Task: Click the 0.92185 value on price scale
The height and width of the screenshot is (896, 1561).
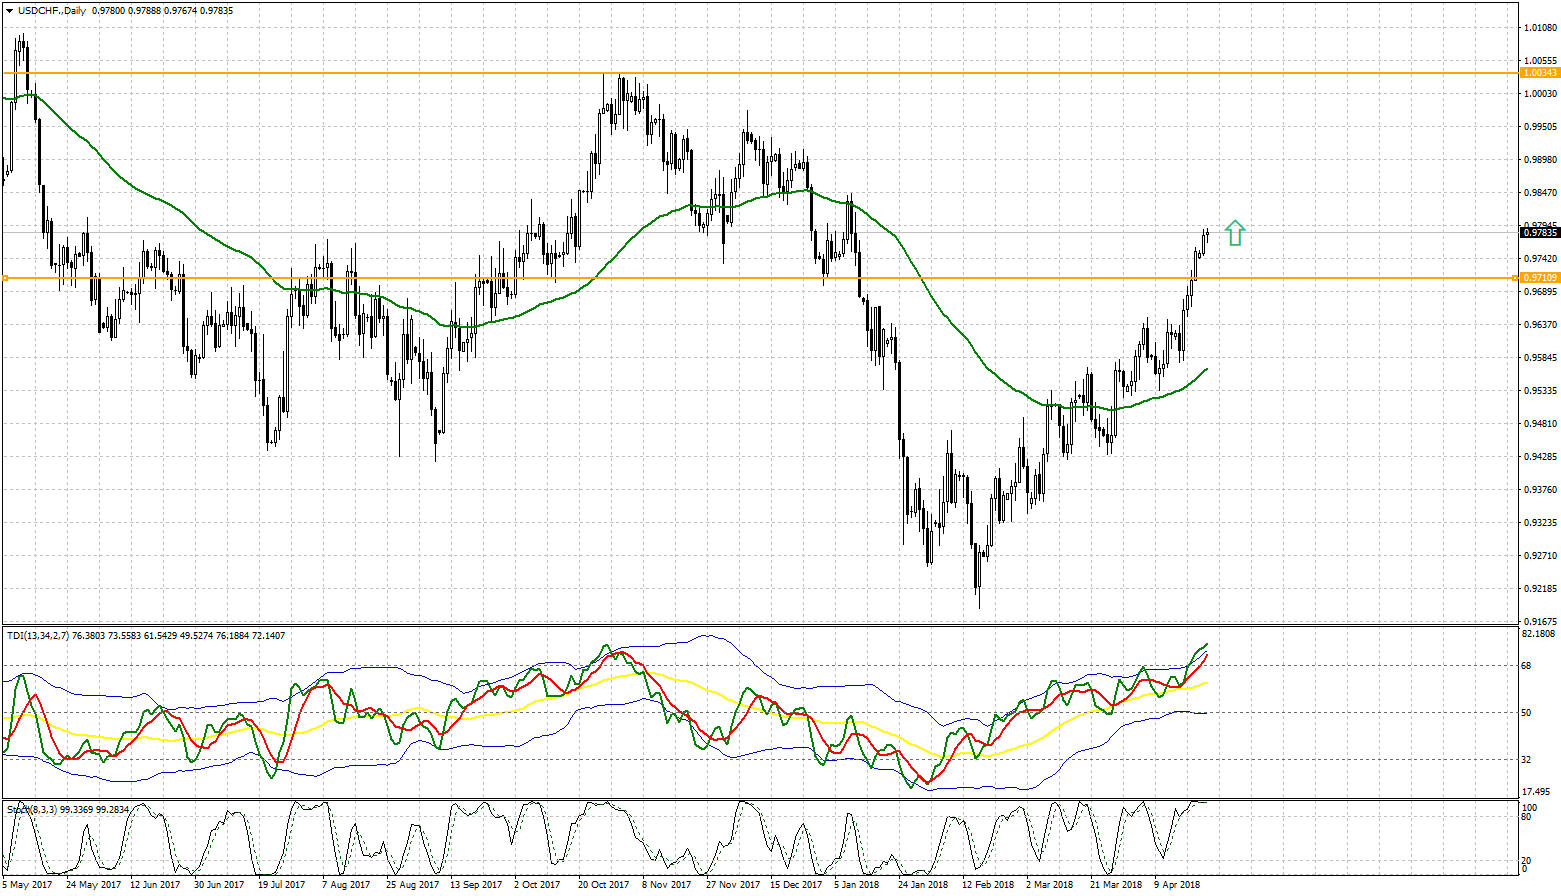Action: [x=1540, y=589]
